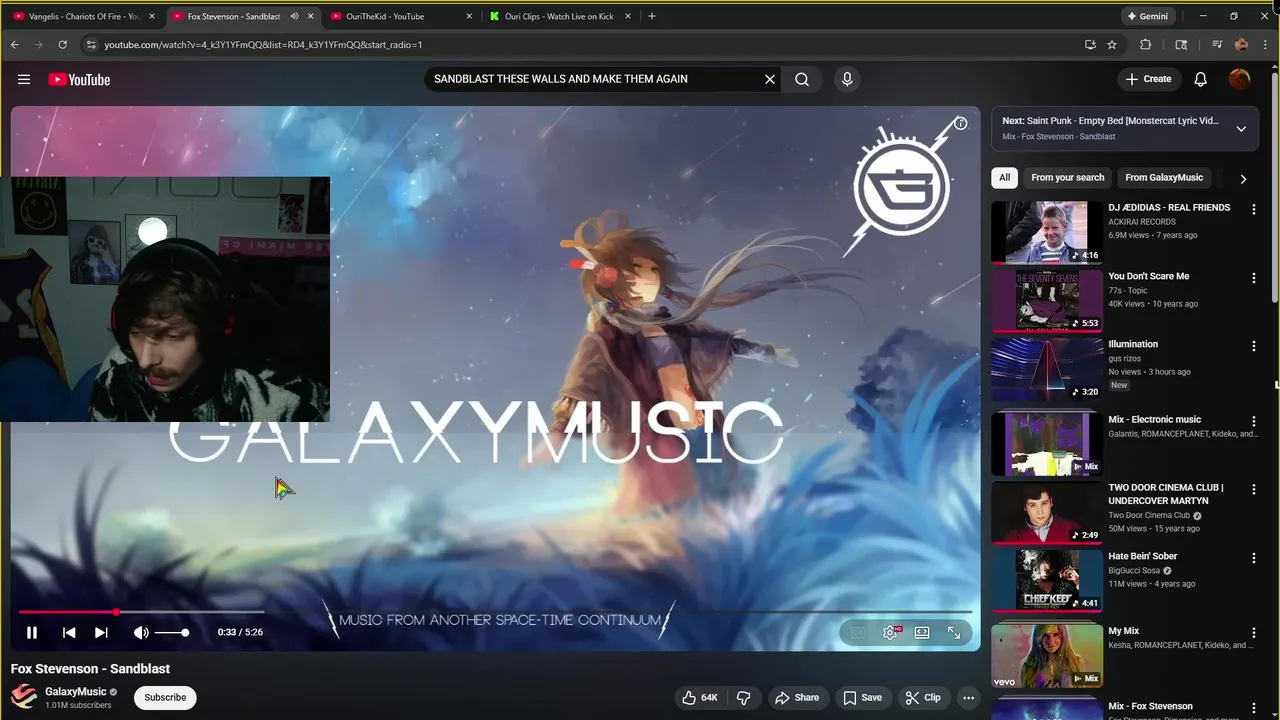Screen dimensions: 1280x720
Task: Save the video to a playlist
Action: tap(862, 697)
